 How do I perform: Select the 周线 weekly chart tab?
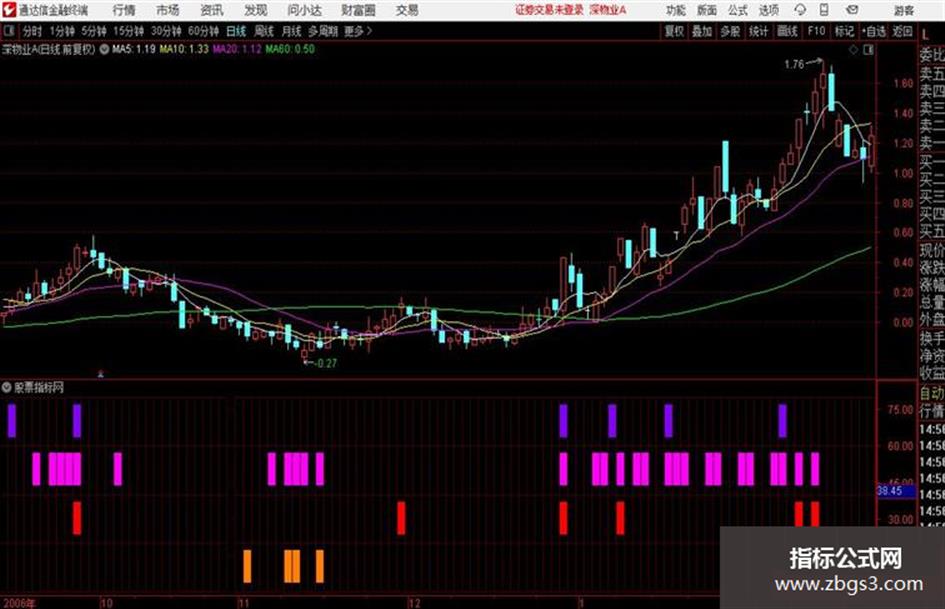(264, 31)
